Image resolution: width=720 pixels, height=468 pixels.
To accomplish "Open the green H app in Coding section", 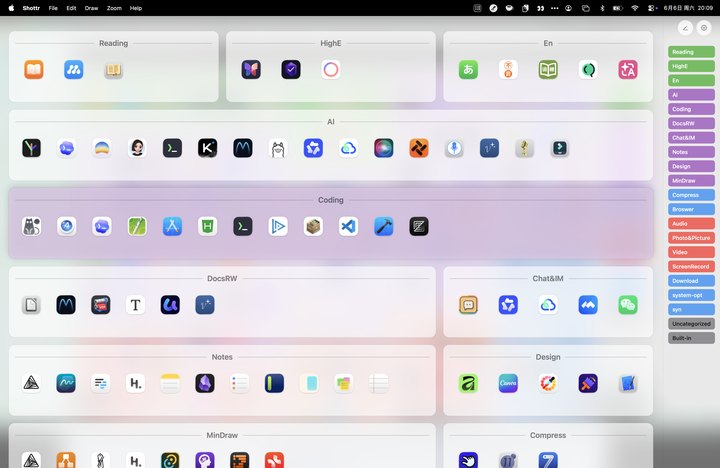I will pos(208,226).
